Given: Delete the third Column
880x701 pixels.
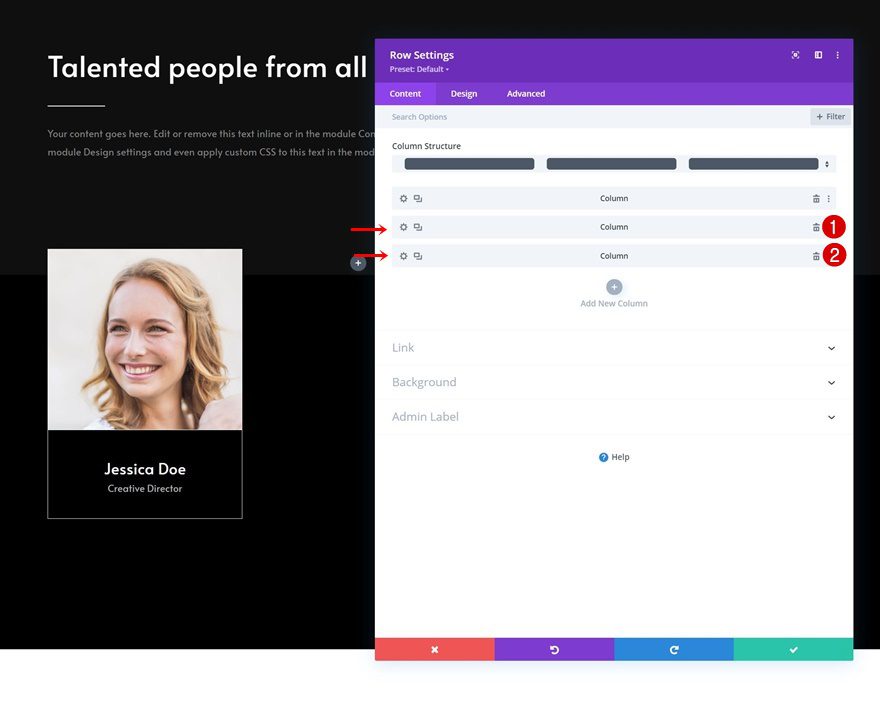Looking at the screenshot, I should tap(817, 255).
